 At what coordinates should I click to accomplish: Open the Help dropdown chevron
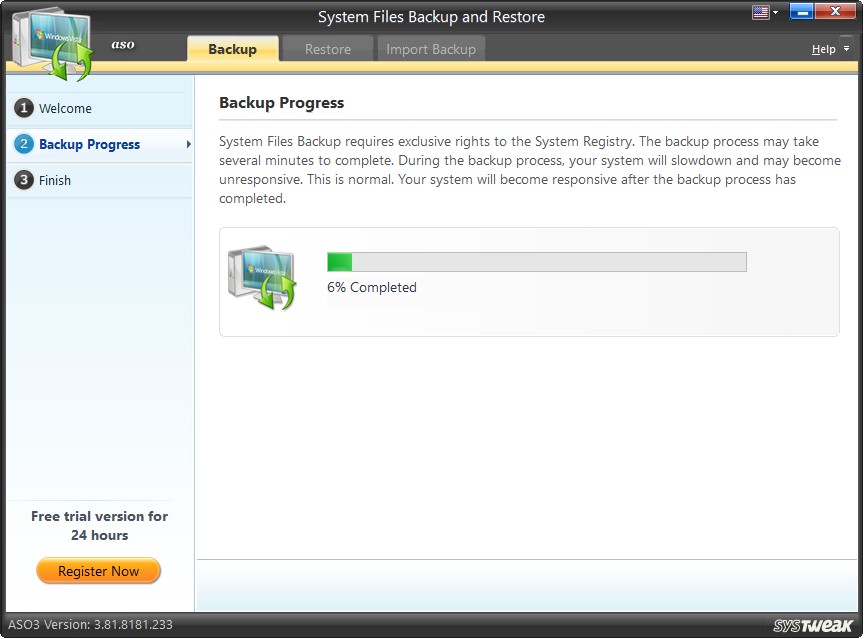point(845,48)
